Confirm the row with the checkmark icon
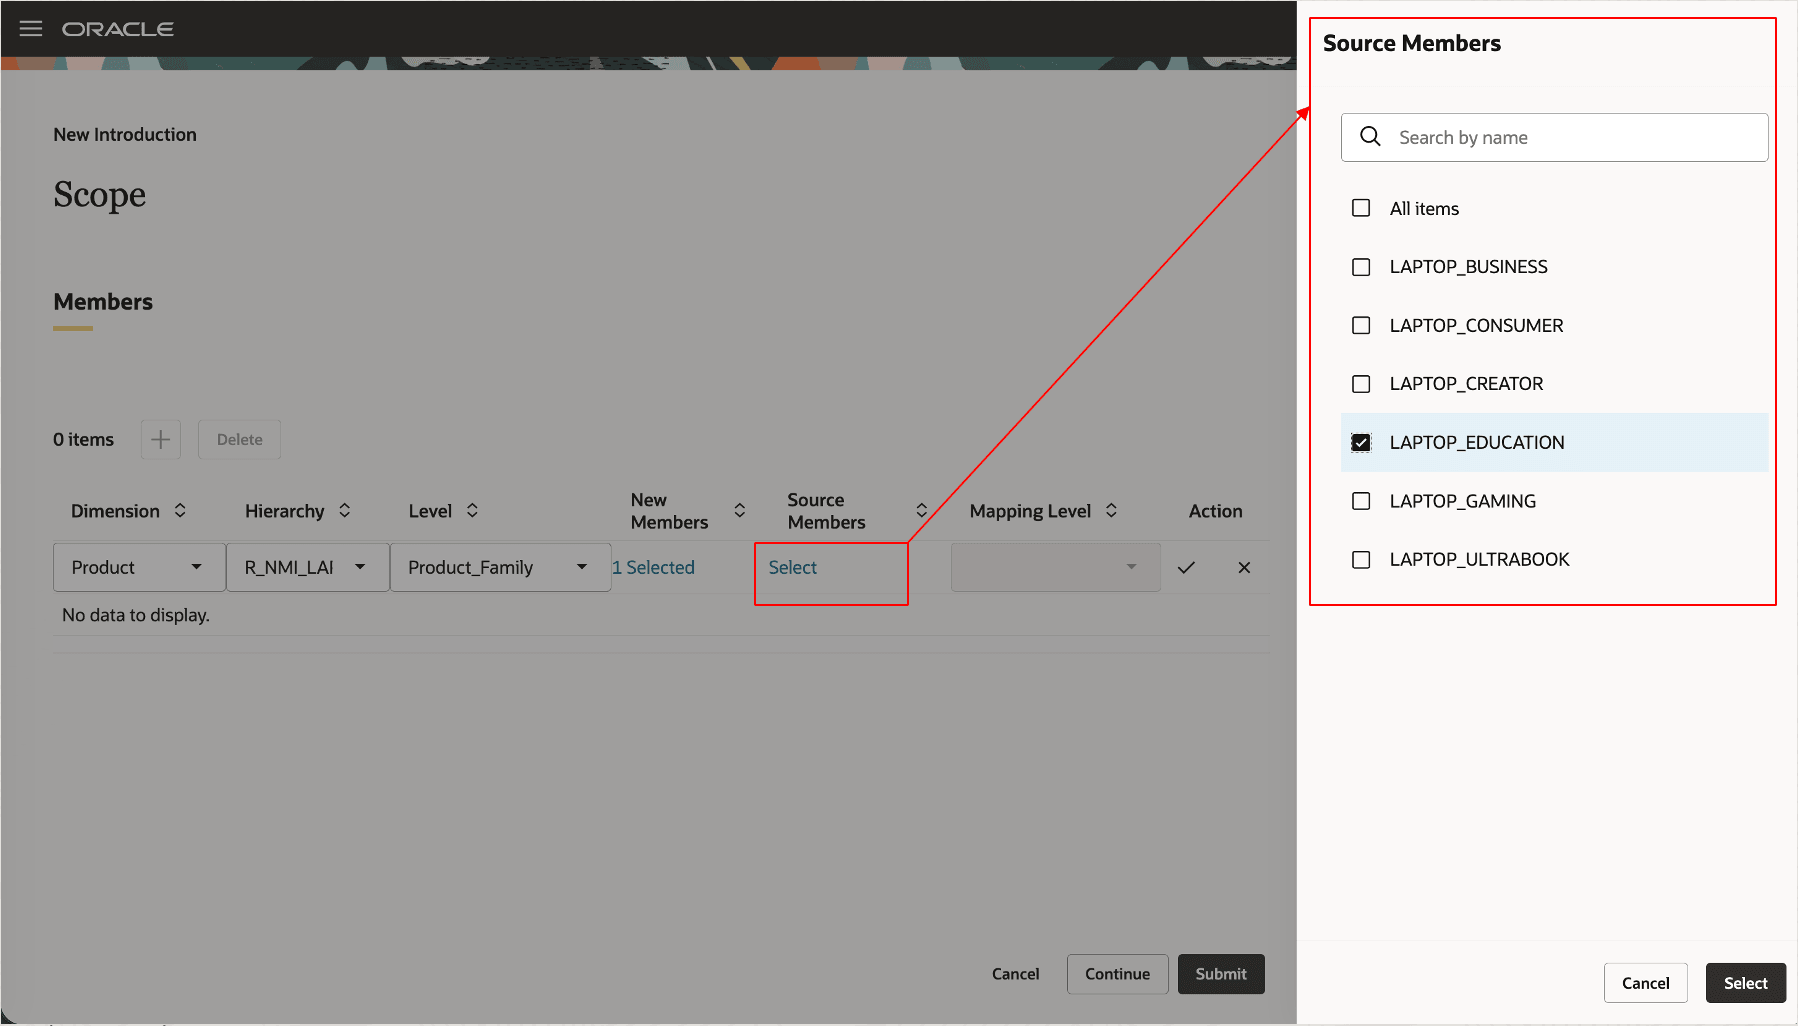The height and width of the screenshot is (1026, 1798). (x=1186, y=567)
